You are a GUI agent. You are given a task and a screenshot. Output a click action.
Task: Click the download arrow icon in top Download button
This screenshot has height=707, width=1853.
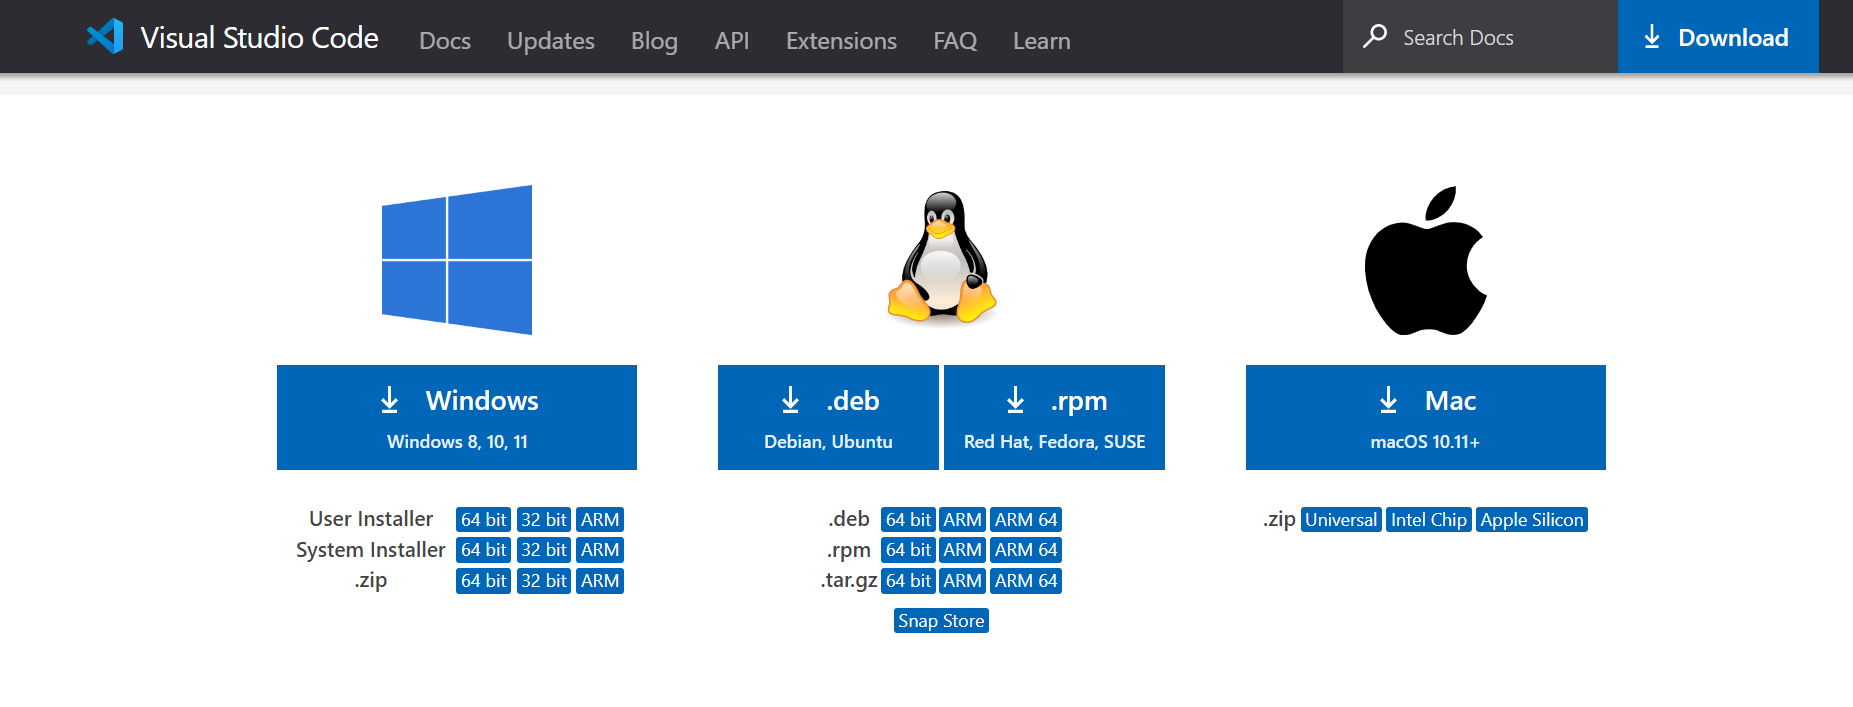point(1652,37)
